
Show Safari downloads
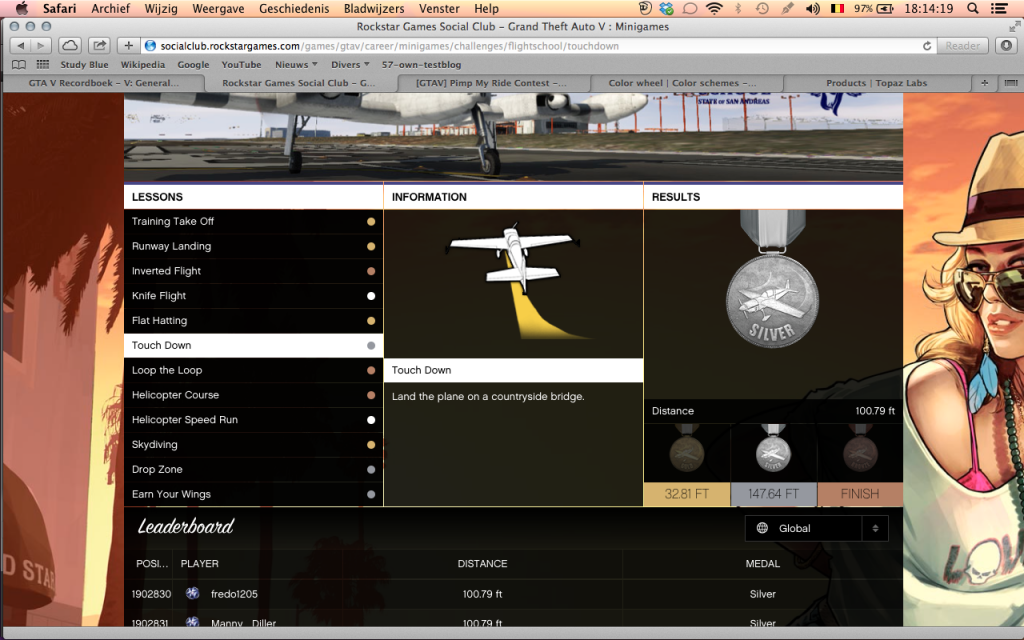1006,46
